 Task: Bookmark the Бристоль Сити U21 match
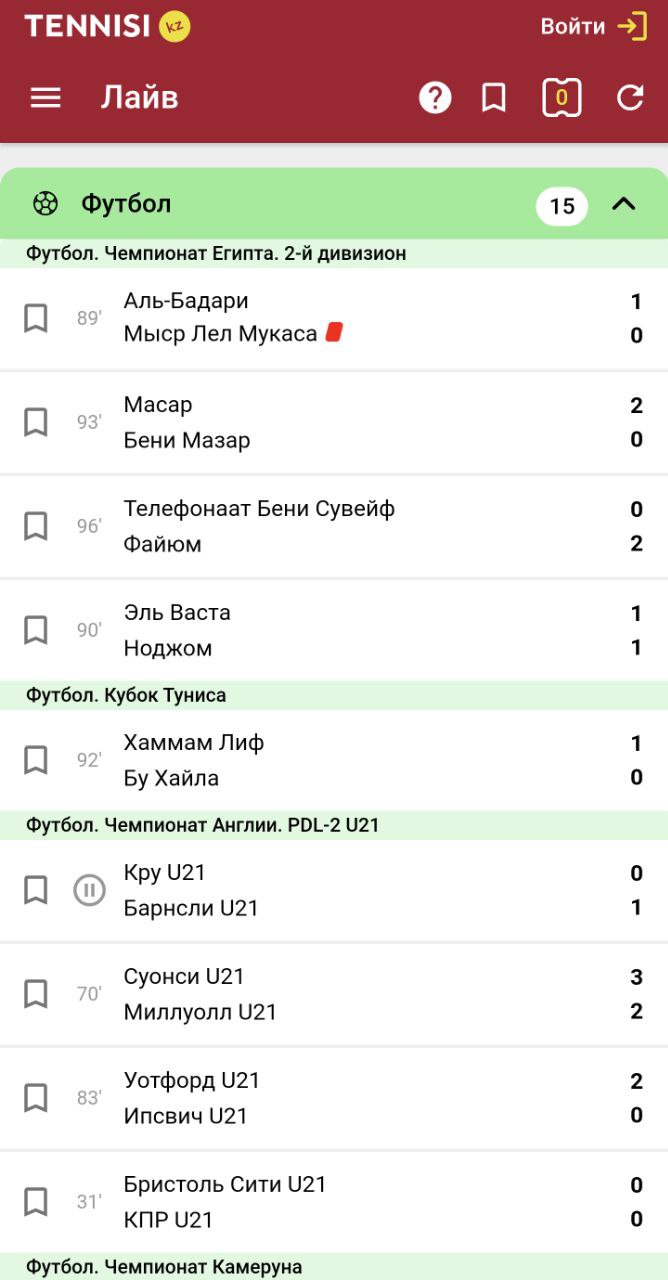click(x=36, y=1201)
